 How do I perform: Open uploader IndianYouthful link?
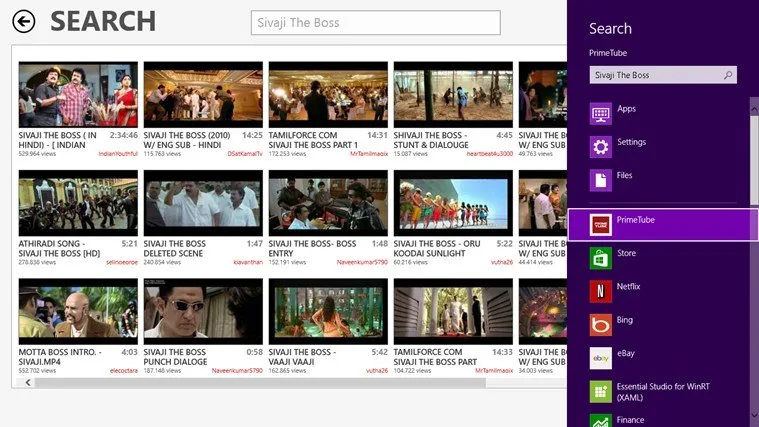[118, 154]
